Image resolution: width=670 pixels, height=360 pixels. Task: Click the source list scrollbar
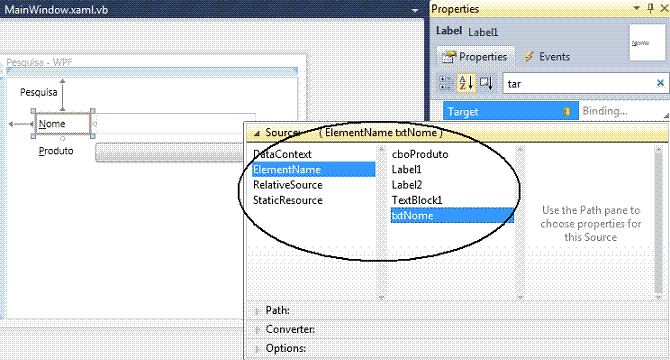381,222
